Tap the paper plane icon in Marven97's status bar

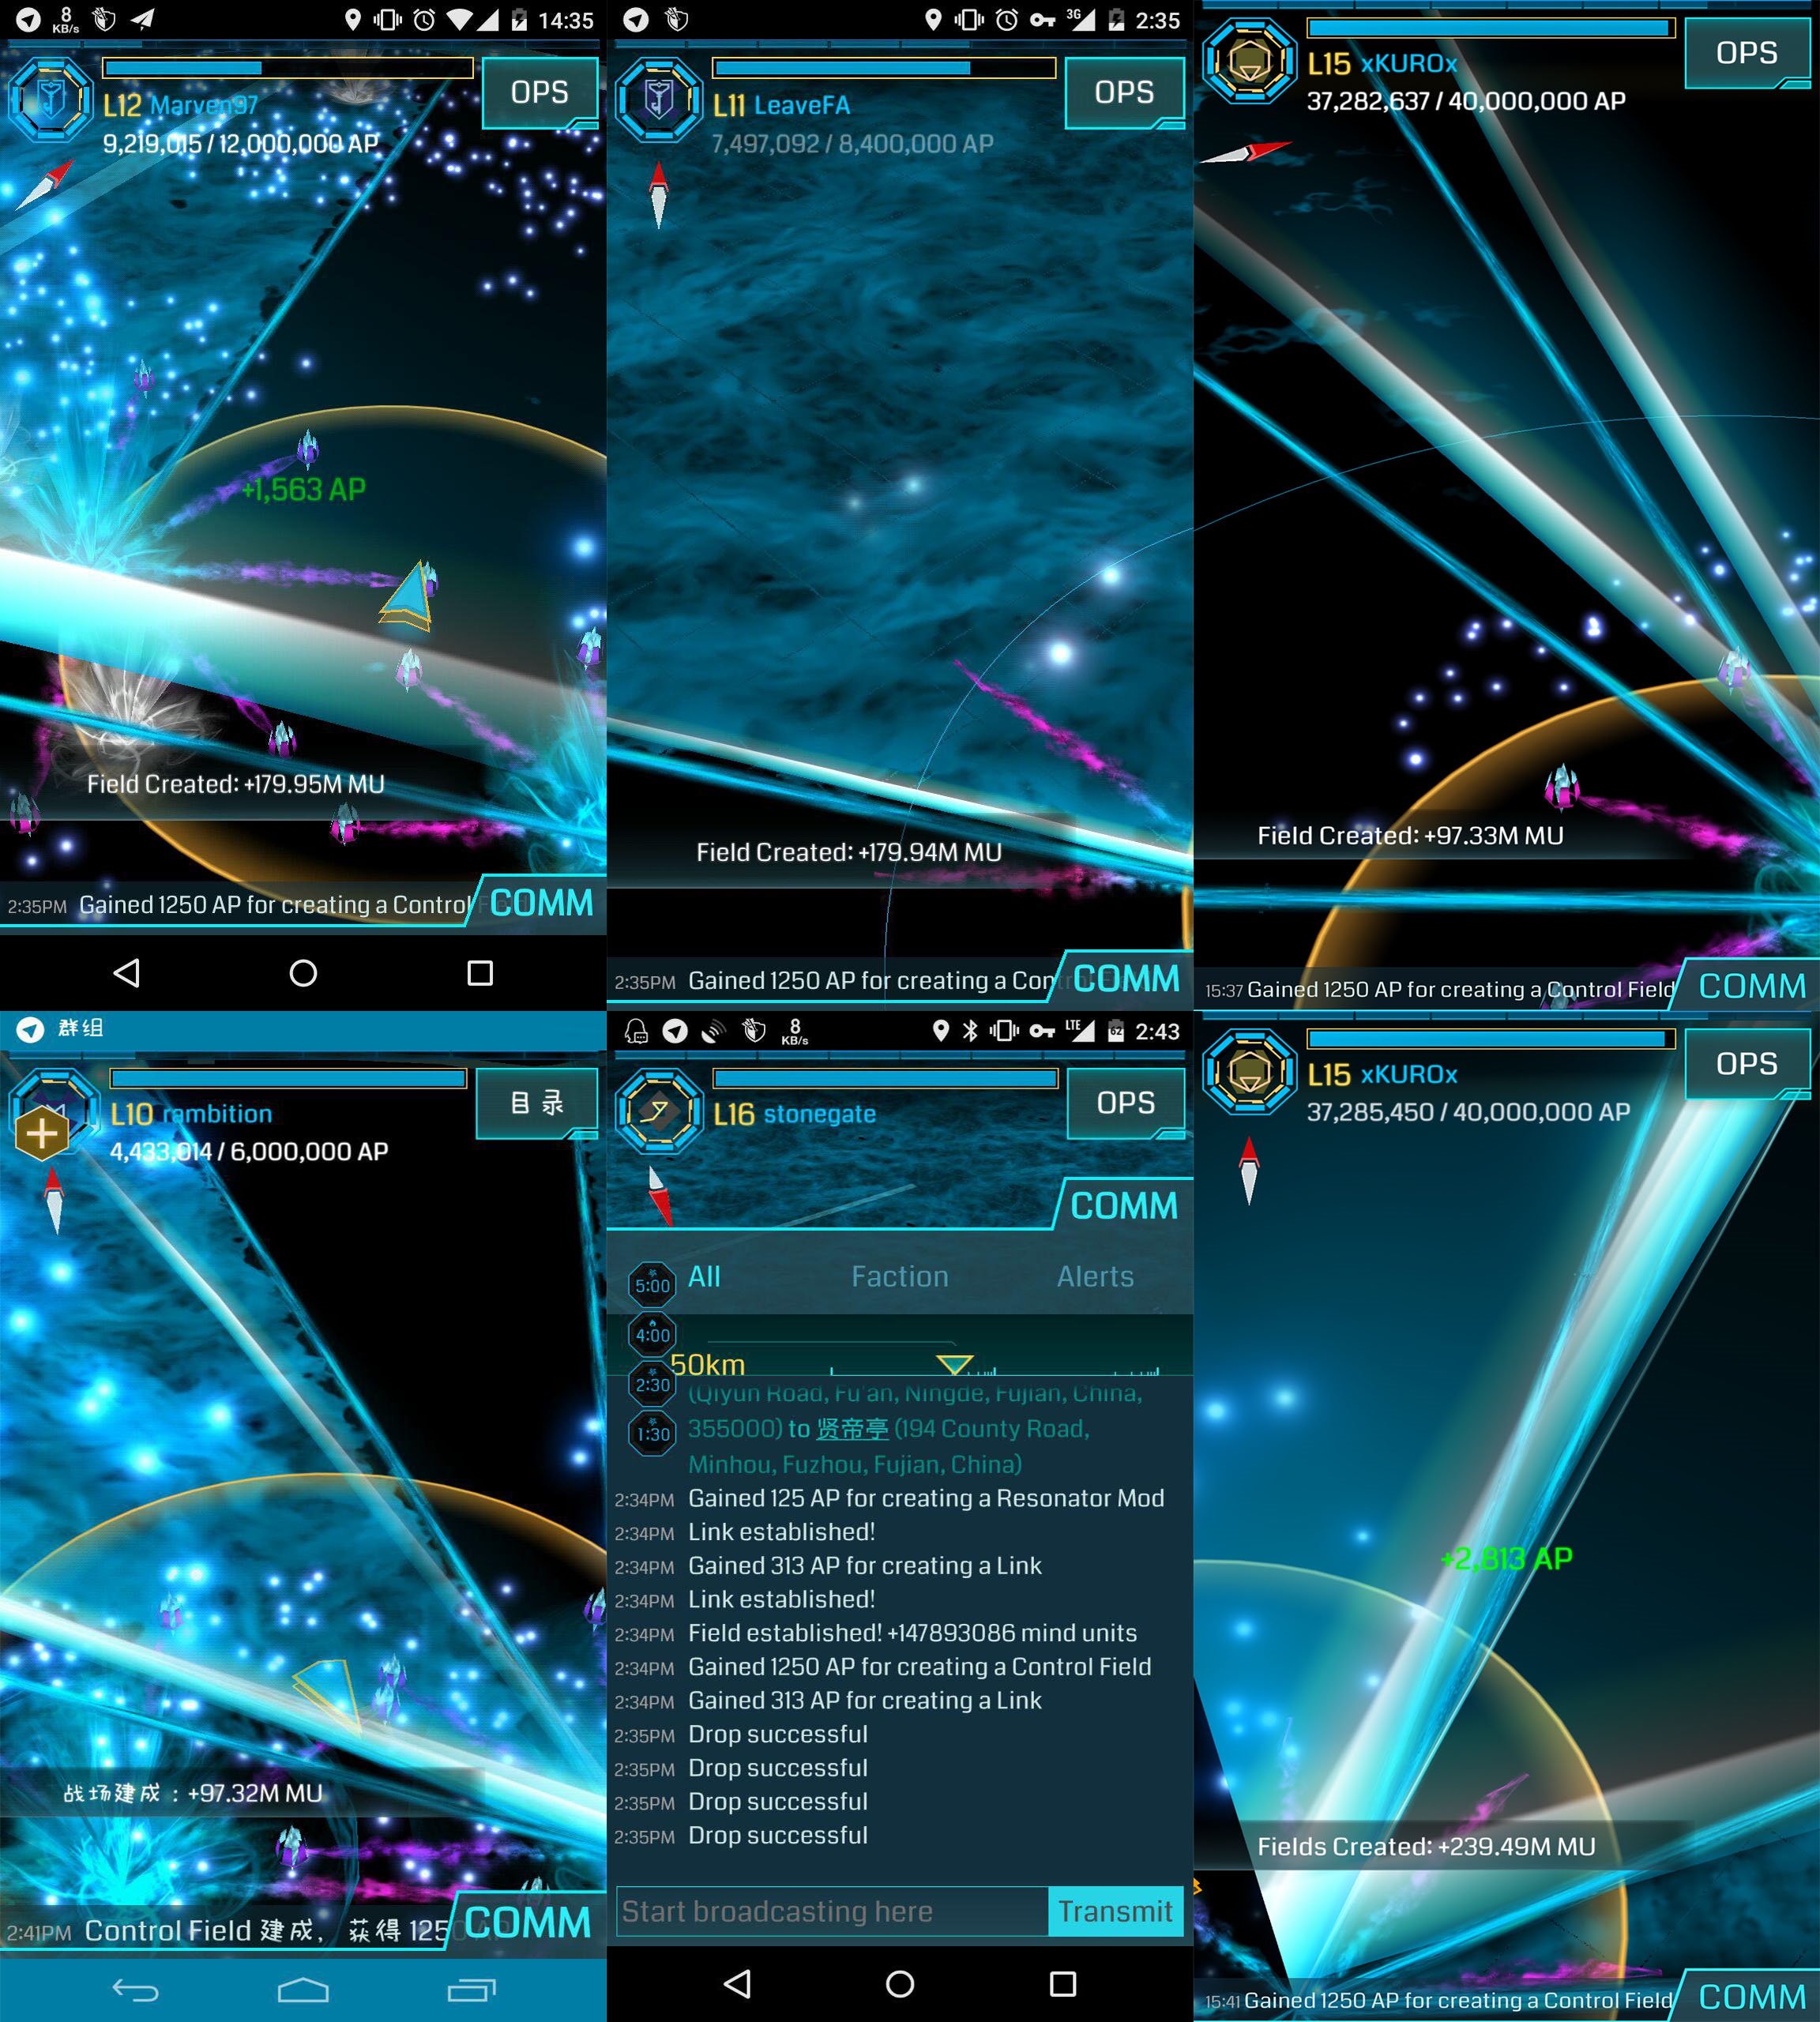143,19
